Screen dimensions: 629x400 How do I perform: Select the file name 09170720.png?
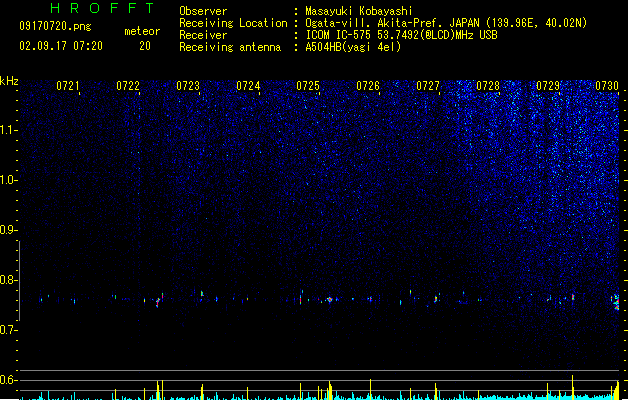point(55,26)
